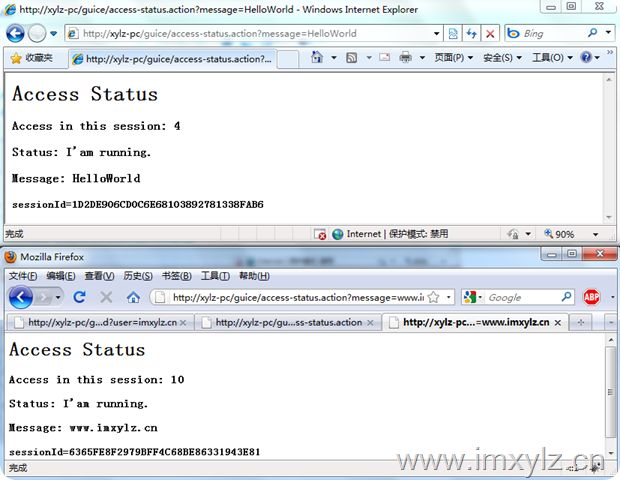620x480 pixels.
Task: Click the Adblock Plus ABP icon
Action: 592,297
